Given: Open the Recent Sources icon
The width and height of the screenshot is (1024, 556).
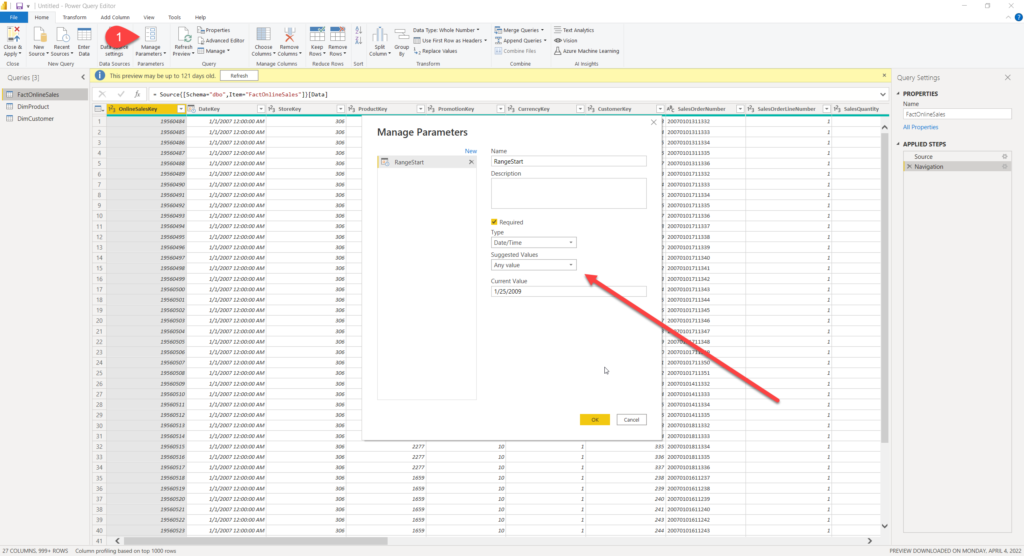Looking at the screenshot, I should [62, 36].
